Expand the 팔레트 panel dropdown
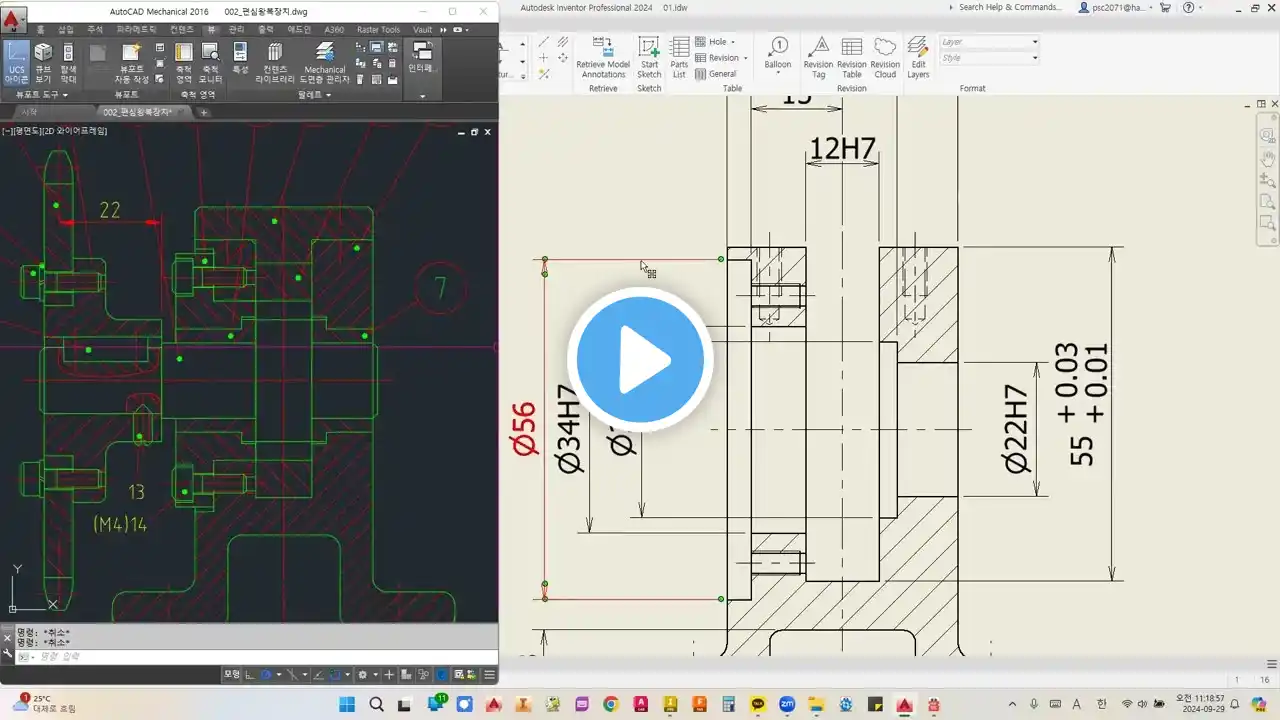Viewport: 1280px width, 720px height. [315, 95]
